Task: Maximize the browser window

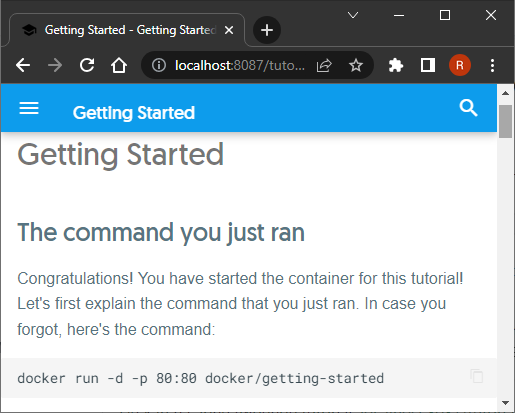Action: click(445, 15)
